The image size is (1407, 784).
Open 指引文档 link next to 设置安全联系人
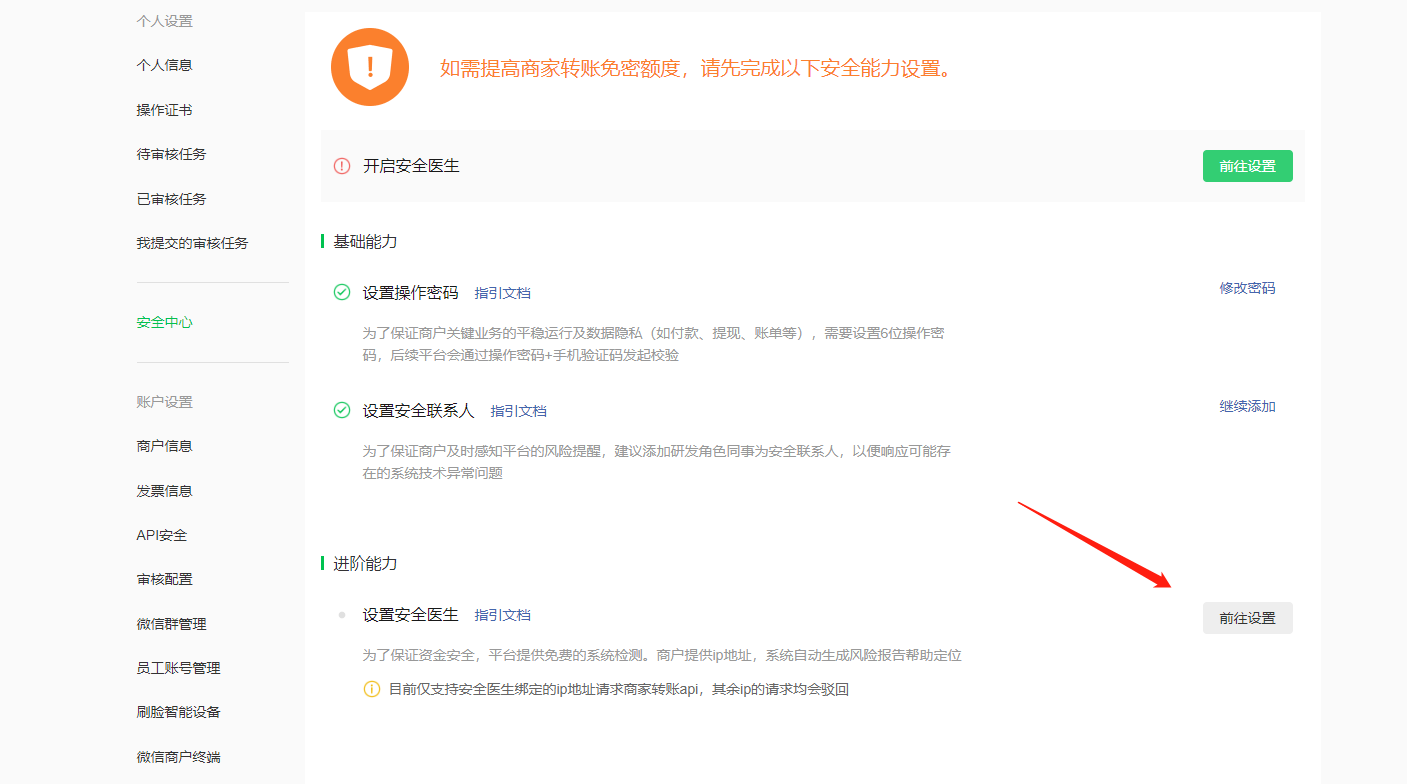point(518,411)
